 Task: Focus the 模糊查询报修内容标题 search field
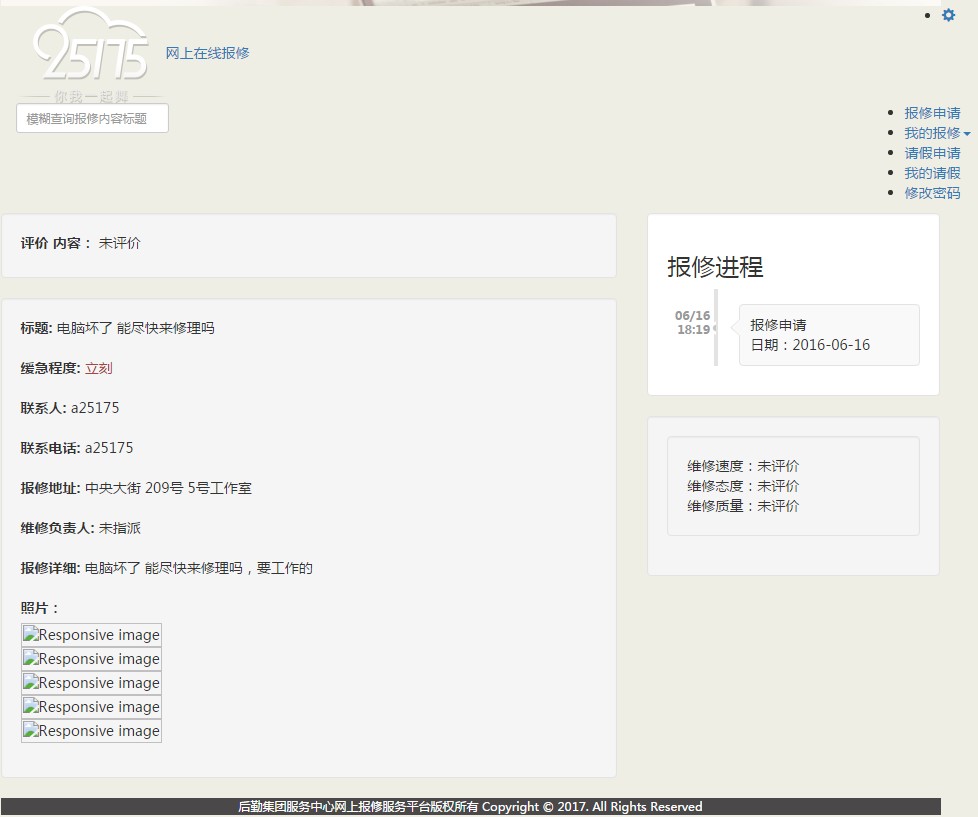92,118
